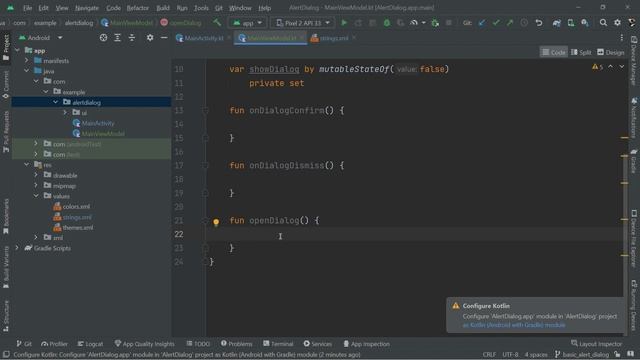Image resolution: width=640 pixels, height=360 pixels.
Task: Toggle fold for onDialogConfirm function
Action: click(205, 110)
